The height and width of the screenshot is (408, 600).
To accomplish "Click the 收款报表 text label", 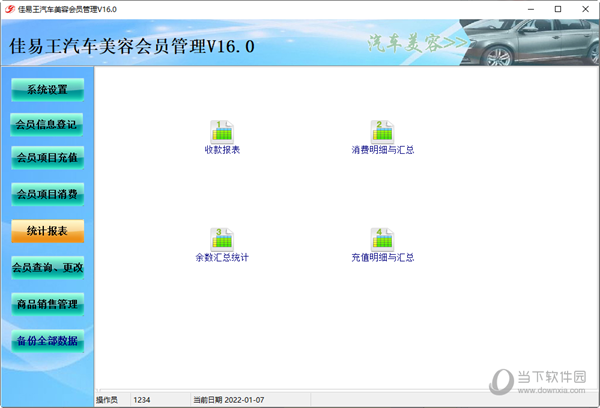I will coord(222,150).
